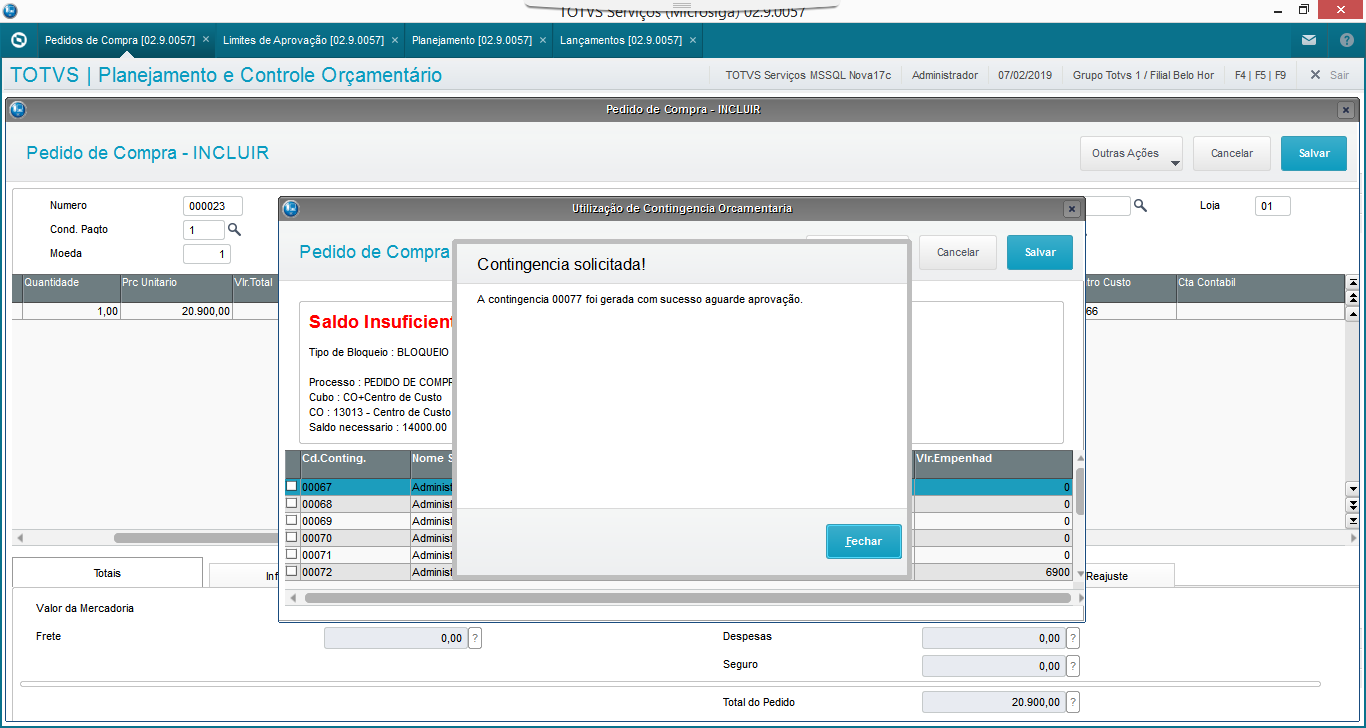Viewport: 1366px width, 728px height.
Task: Click the contingency list horizontal scrollbar
Action: coord(686,598)
